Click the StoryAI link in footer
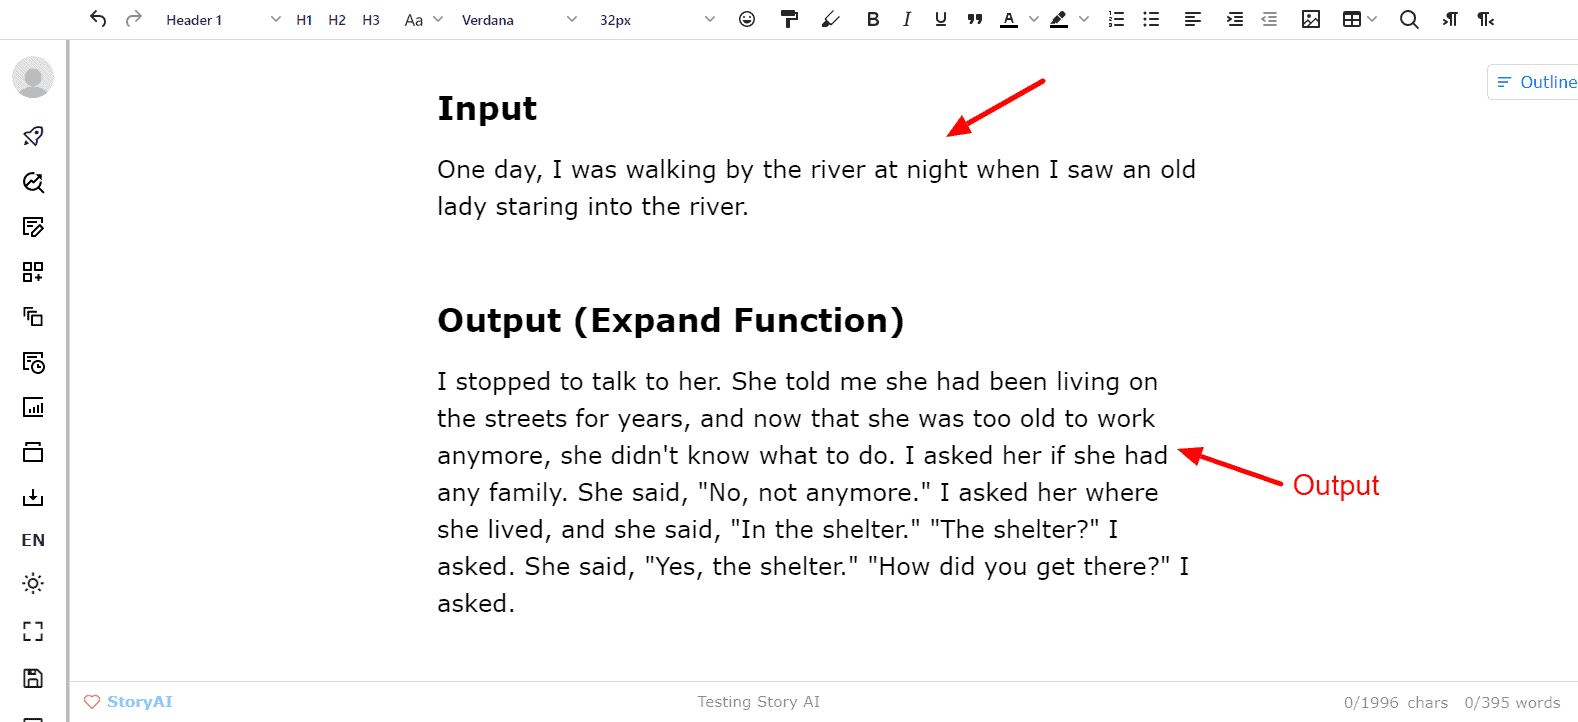Viewport: 1578px width, 722px height. click(x=139, y=702)
